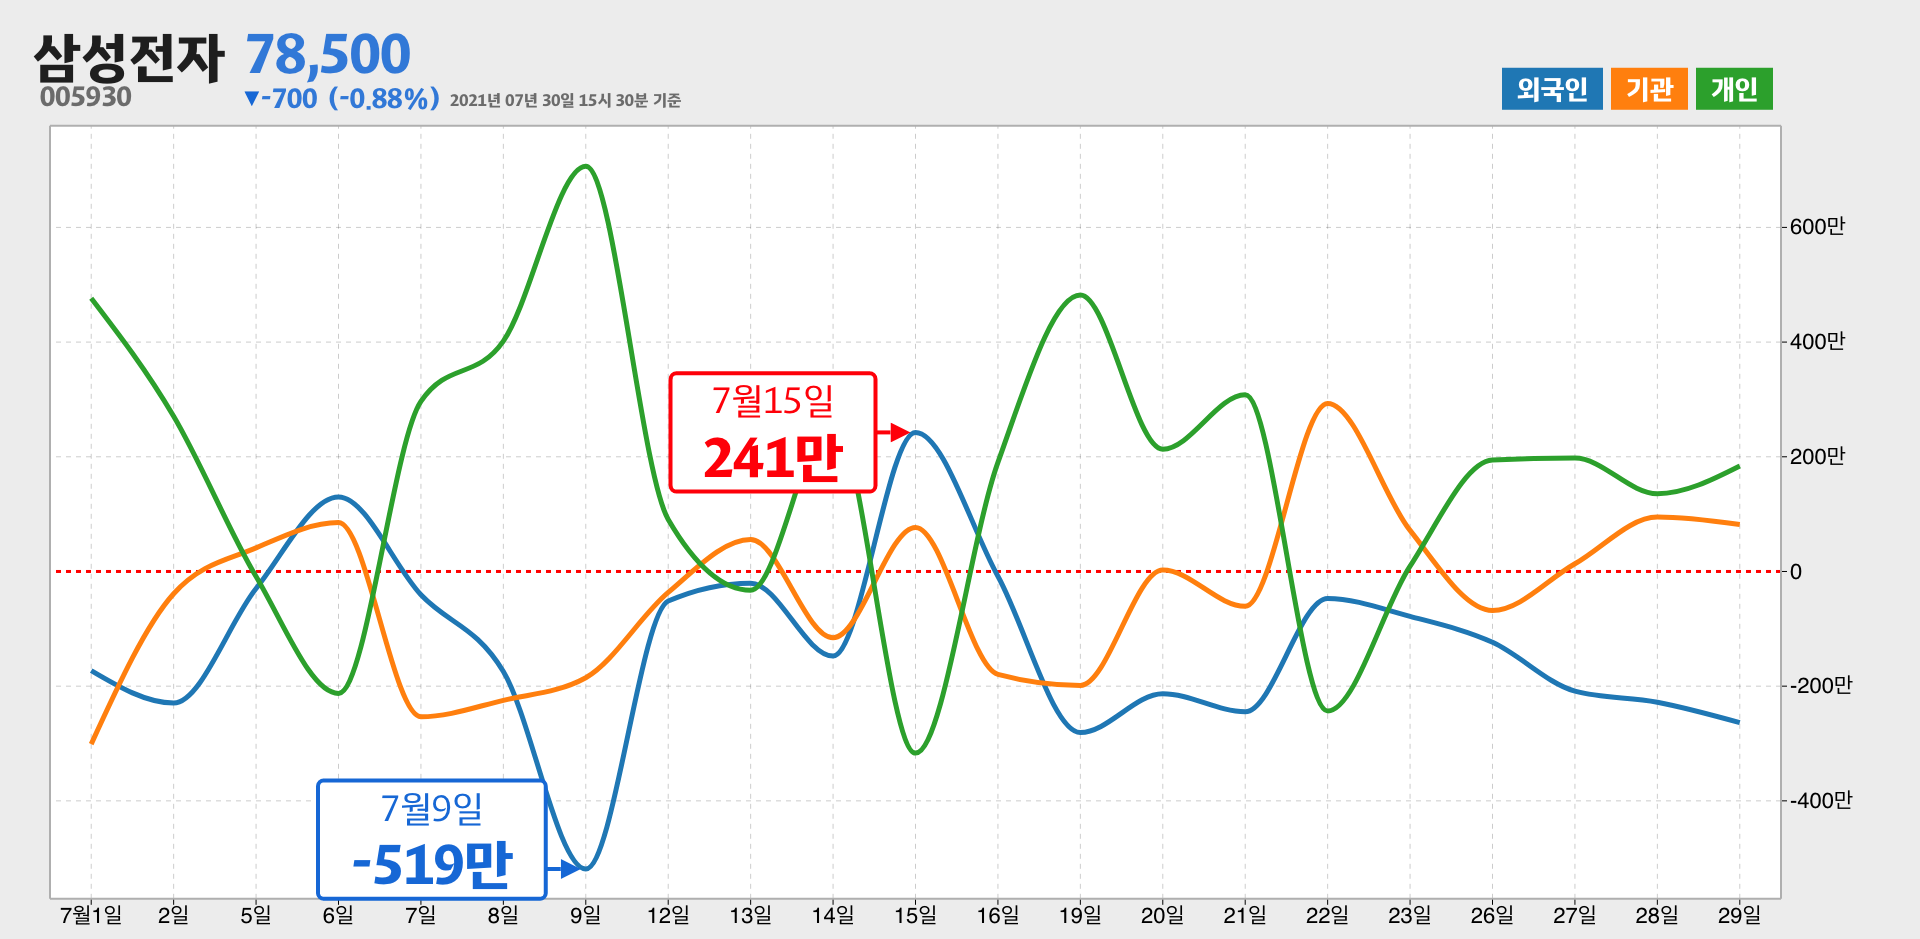
Task: Click the 20일 x-axis date label
Action: click(x=1162, y=915)
